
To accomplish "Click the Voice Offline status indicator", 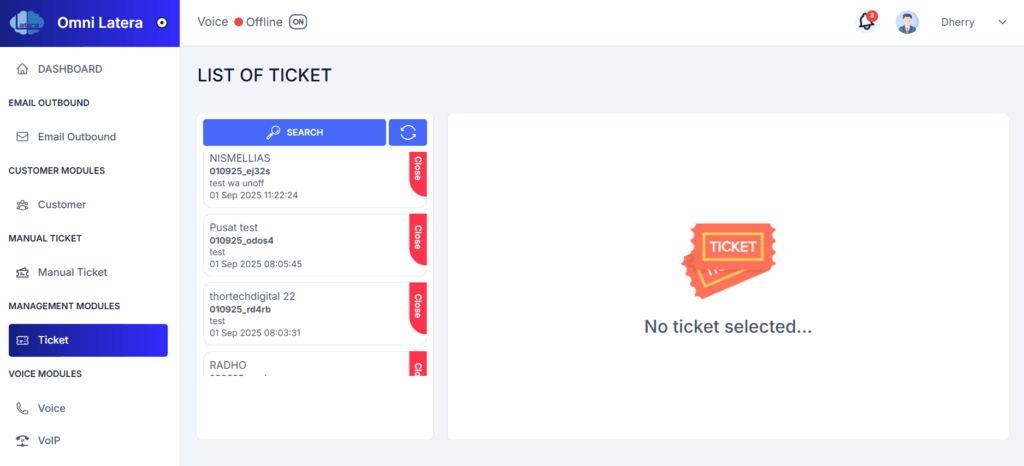I will 258,22.
